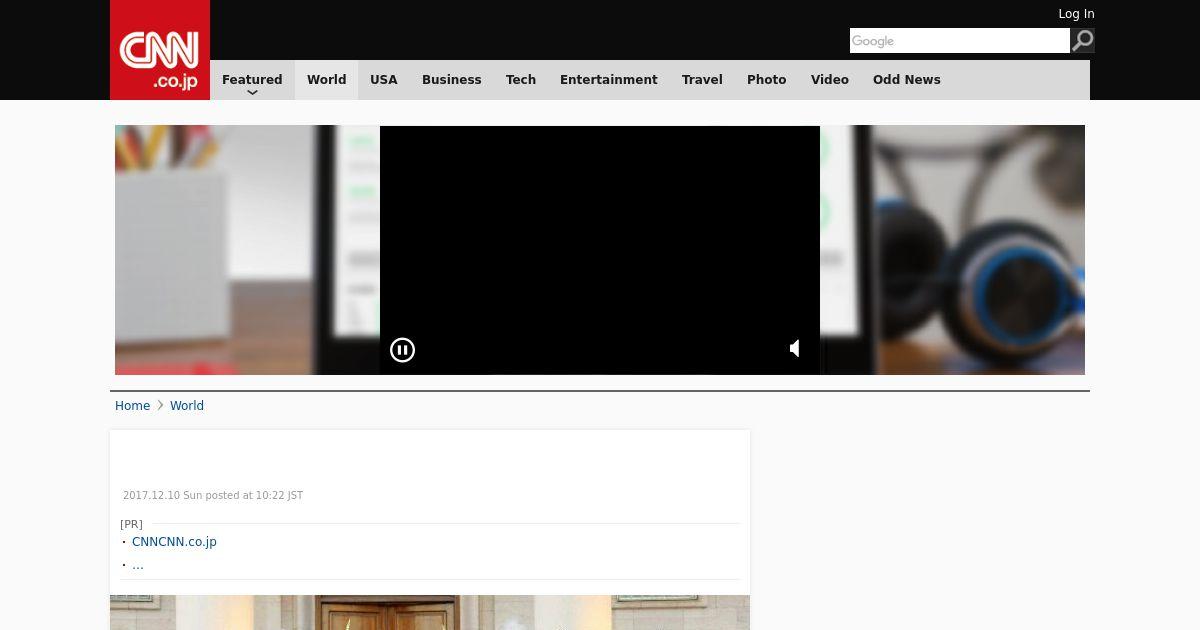The image size is (1200, 630).
Task: Pause the video ad
Action: point(402,350)
